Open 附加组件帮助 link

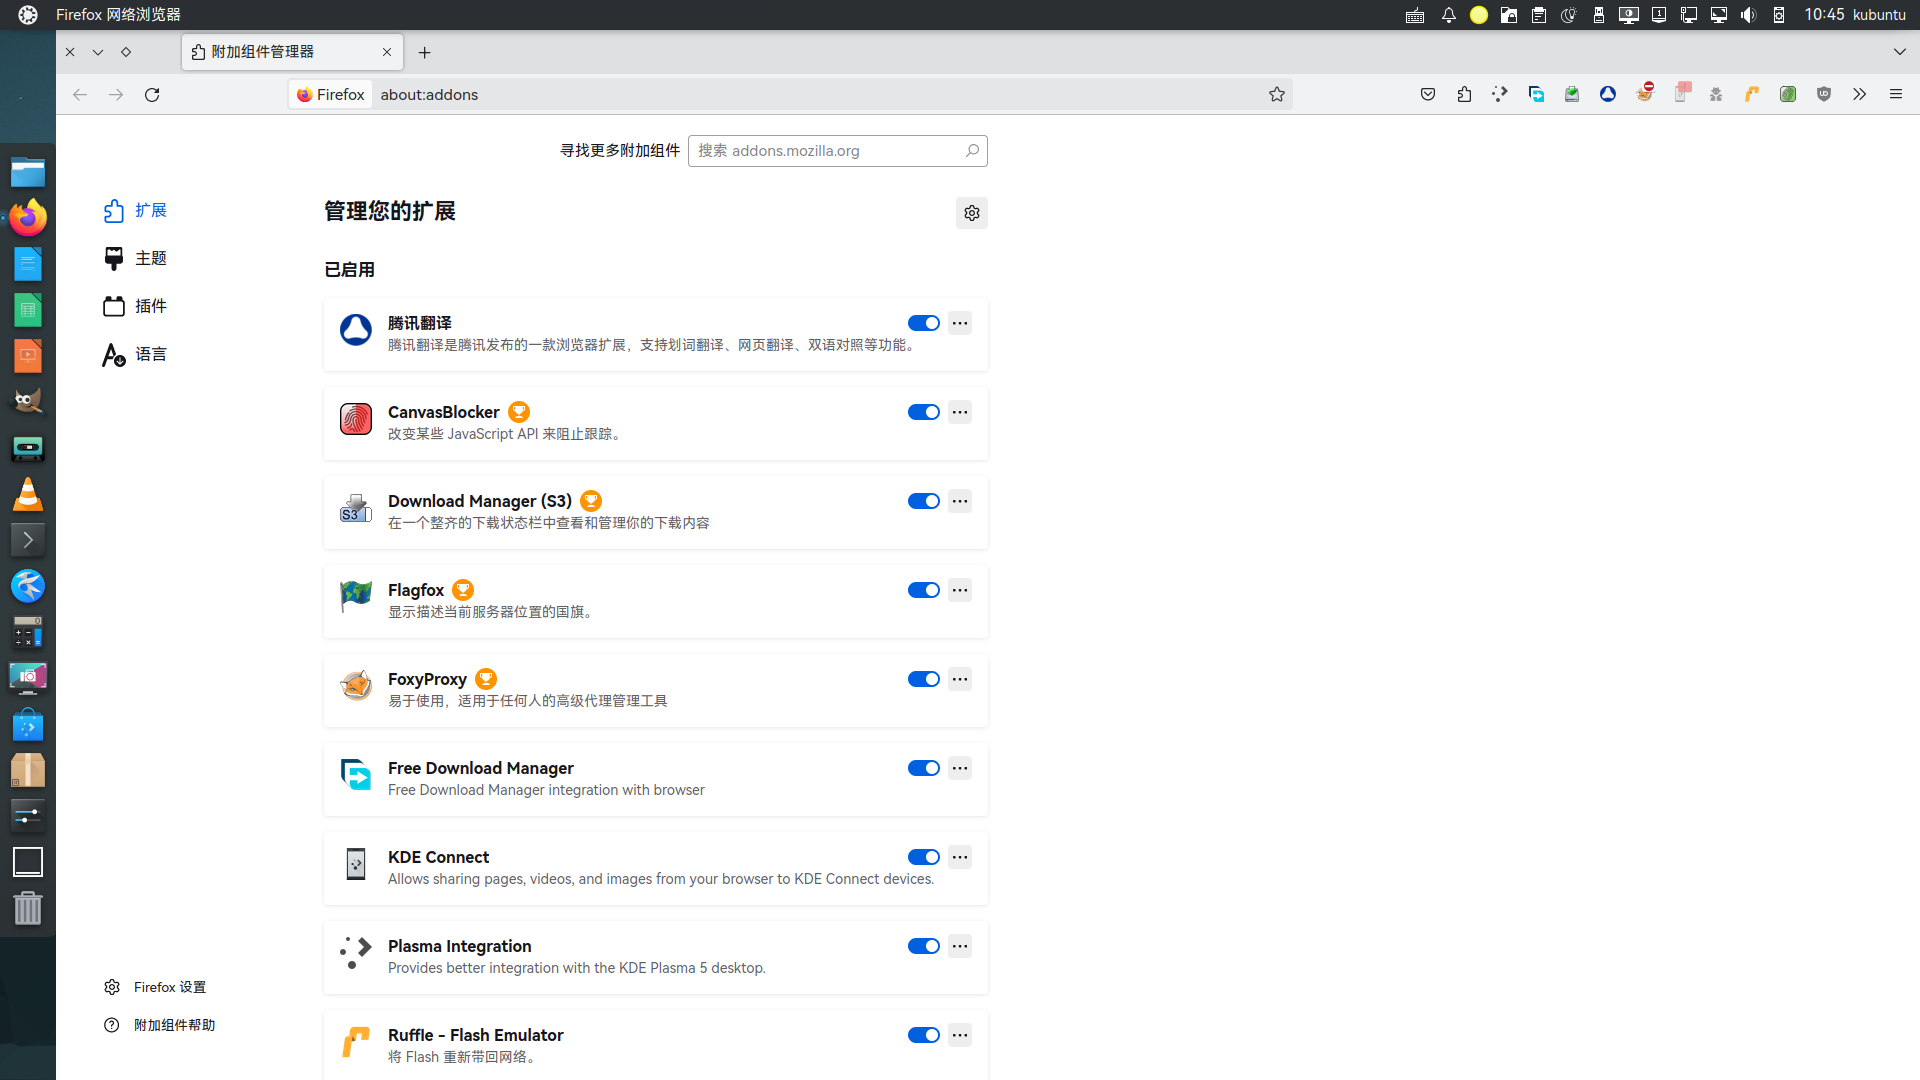click(159, 1025)
